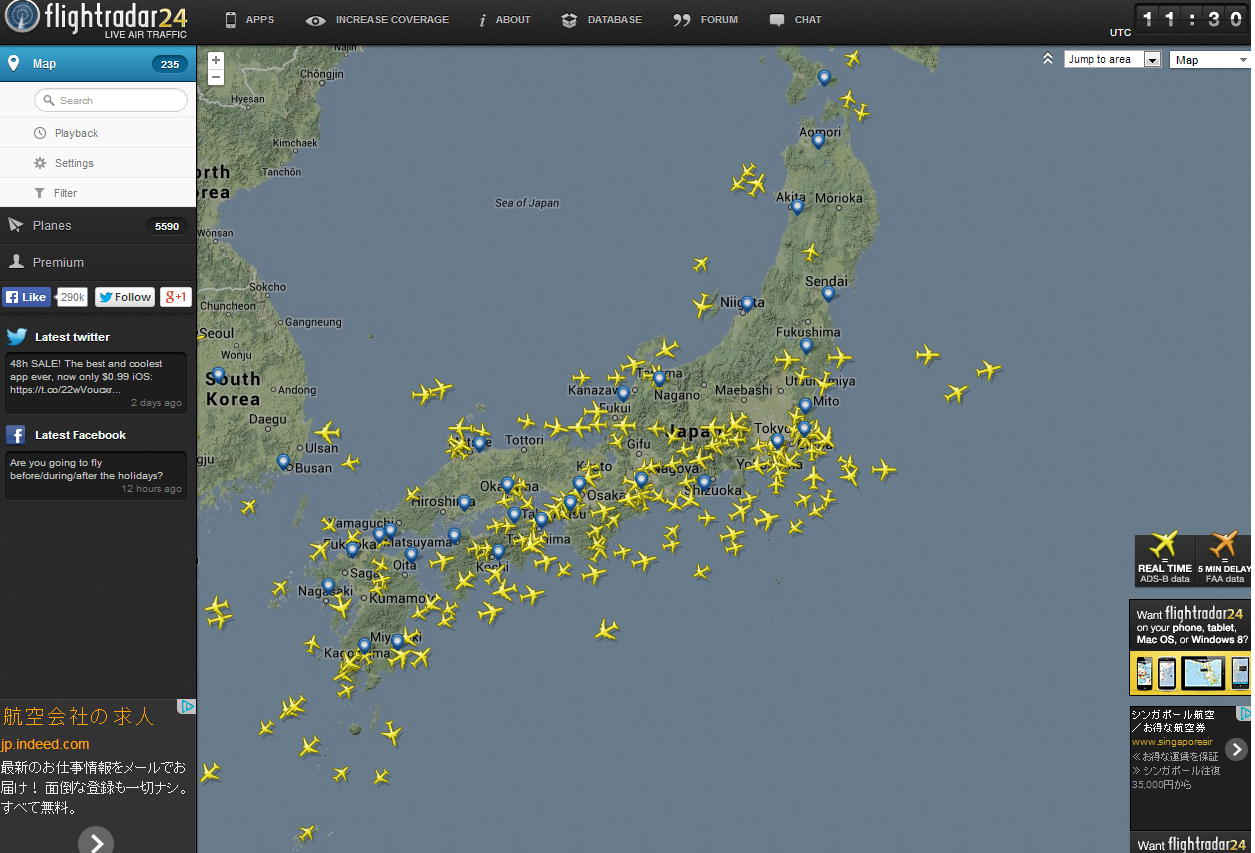Image resolution: width=1255 pixels, height=853 pixels.
Task: Click the Search input field
Action: 111,100
